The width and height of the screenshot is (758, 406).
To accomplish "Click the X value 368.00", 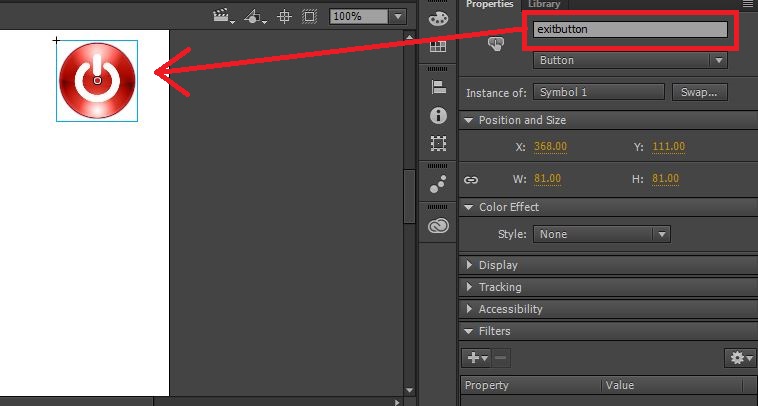I will (550, 146).
